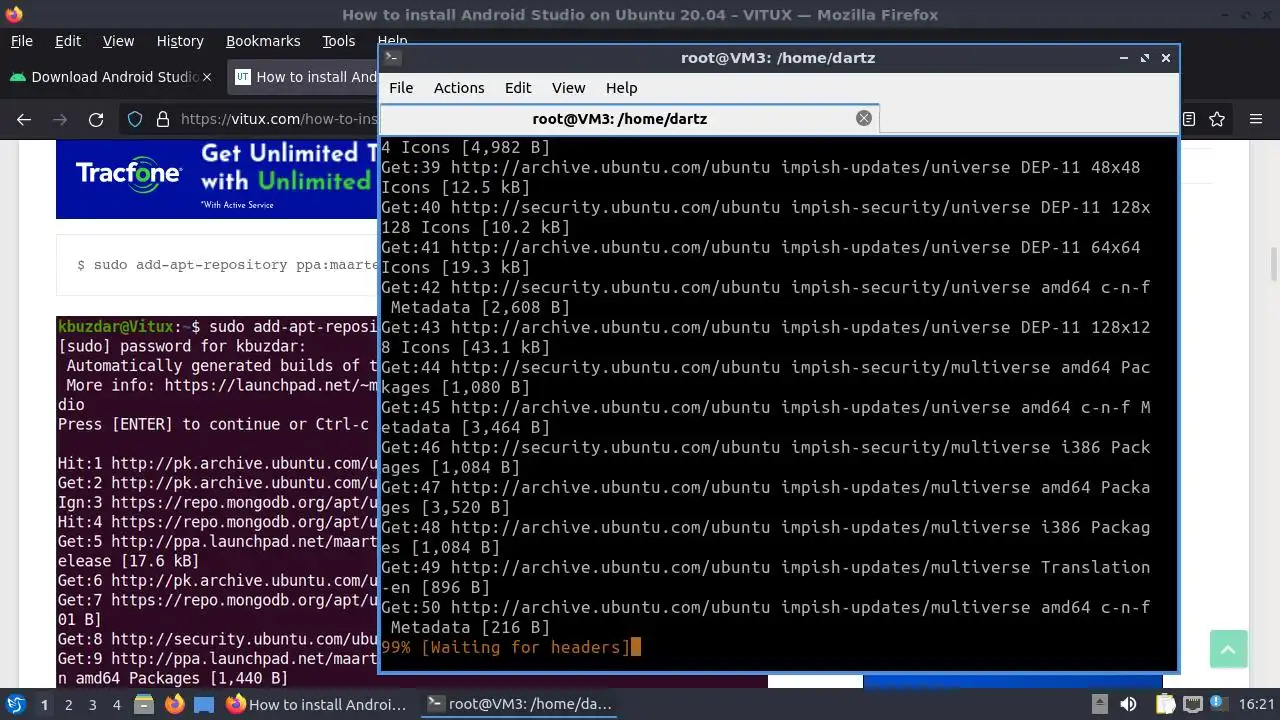Open the file manager launcher on the taskbar
The height and width of the screenshot is (720, 1280).
pos(144,704)
